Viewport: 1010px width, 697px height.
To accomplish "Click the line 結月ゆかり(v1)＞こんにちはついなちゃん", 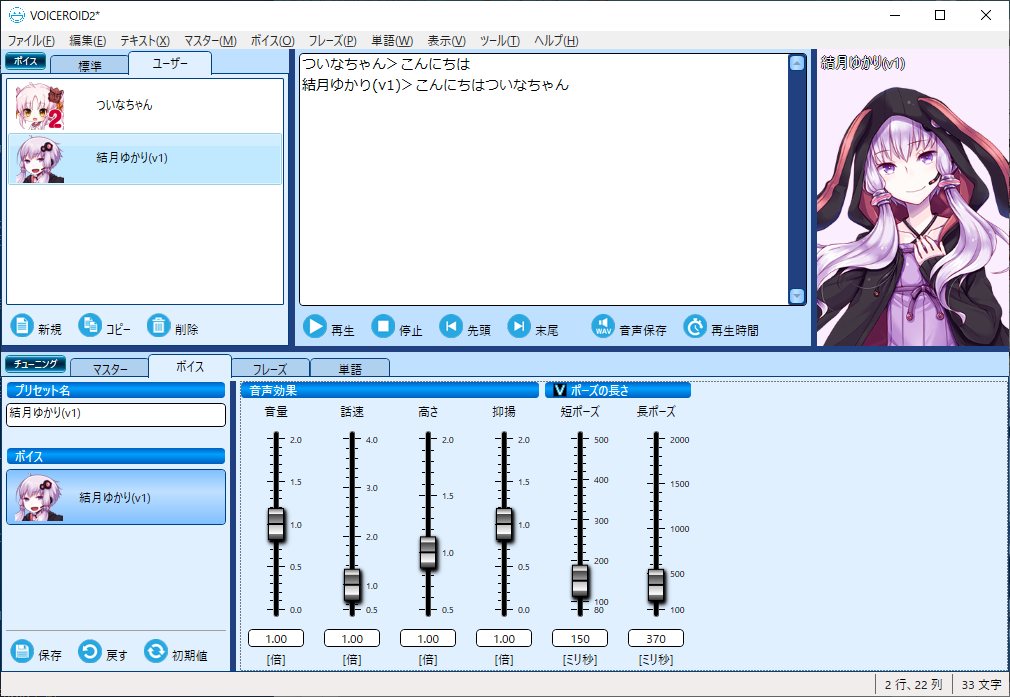I will (x=435, y=84).
